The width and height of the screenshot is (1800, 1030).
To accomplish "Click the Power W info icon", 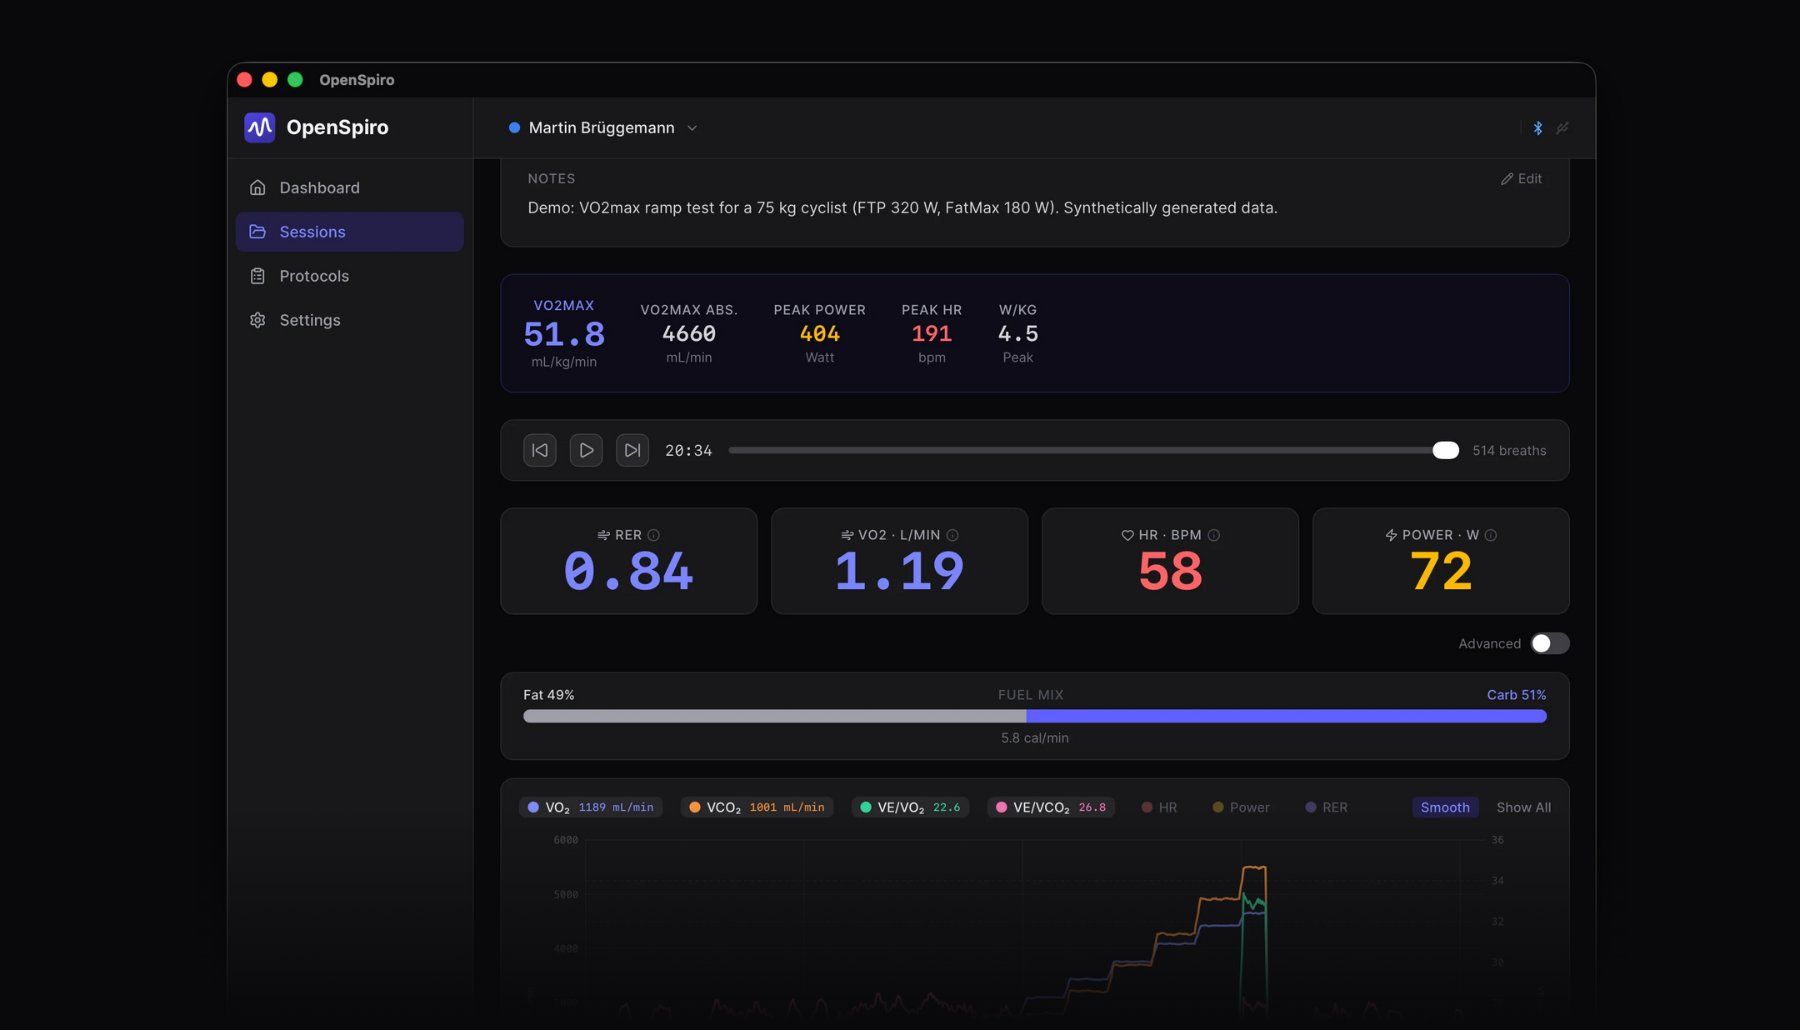I will pos(1491,535).
